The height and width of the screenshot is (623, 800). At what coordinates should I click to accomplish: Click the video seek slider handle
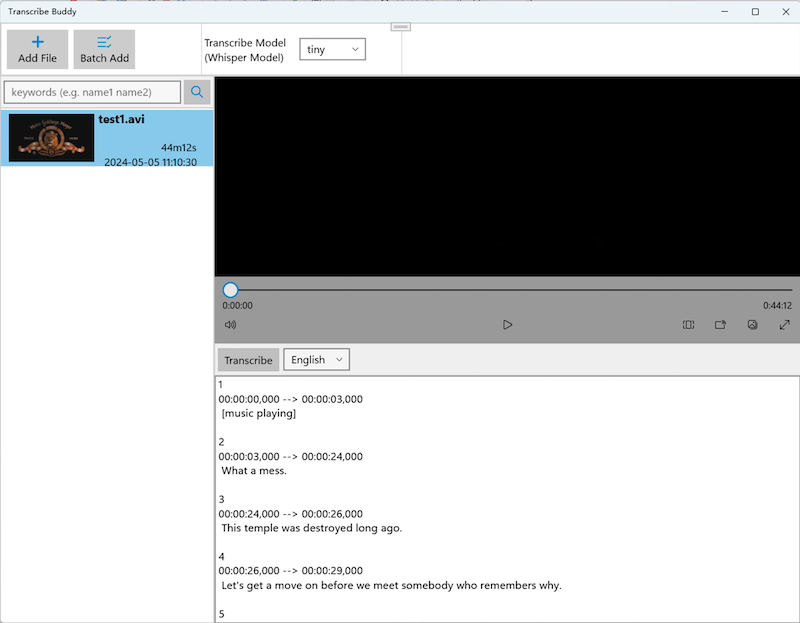[231, 290]
